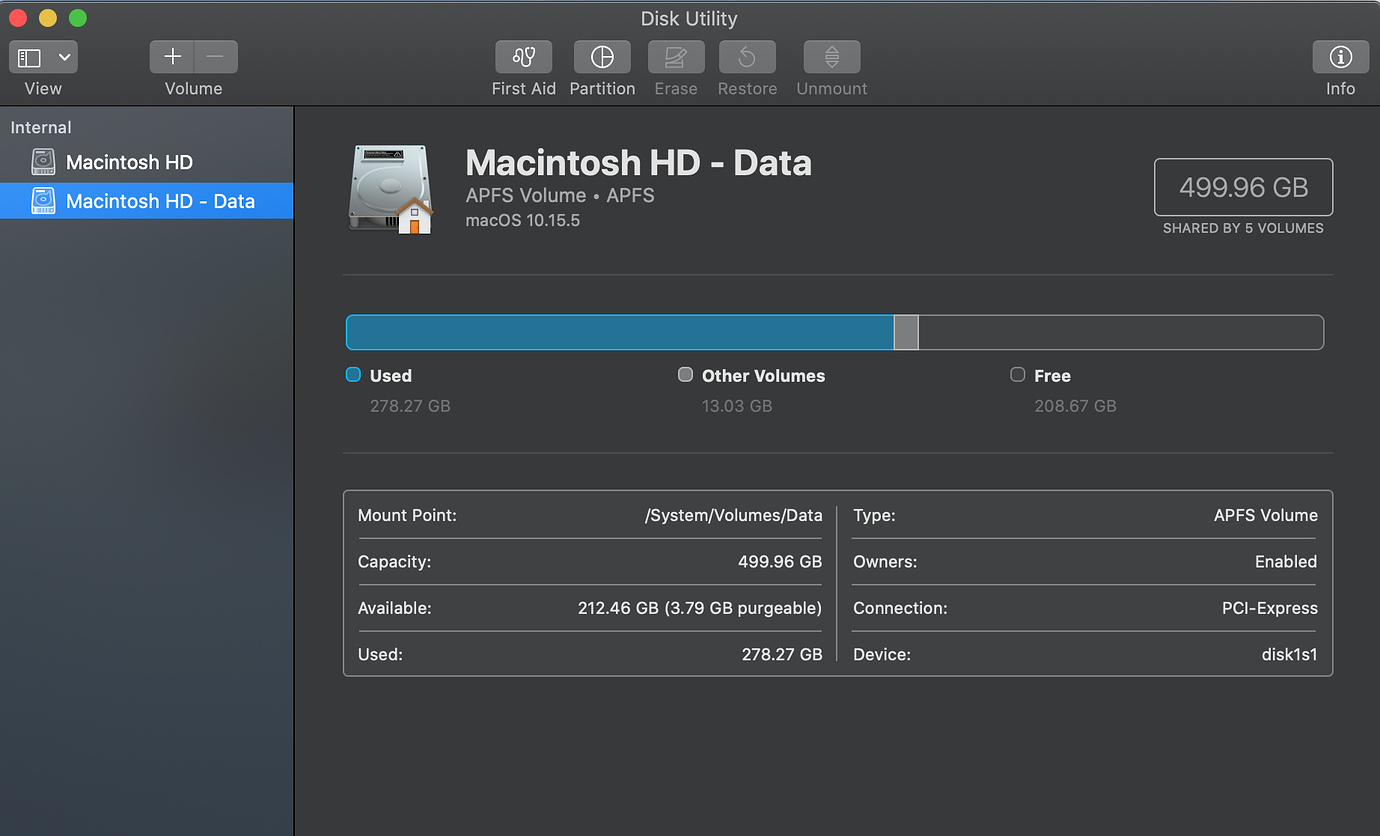Click the blue Used legend swatch

[x=353, y=375]
